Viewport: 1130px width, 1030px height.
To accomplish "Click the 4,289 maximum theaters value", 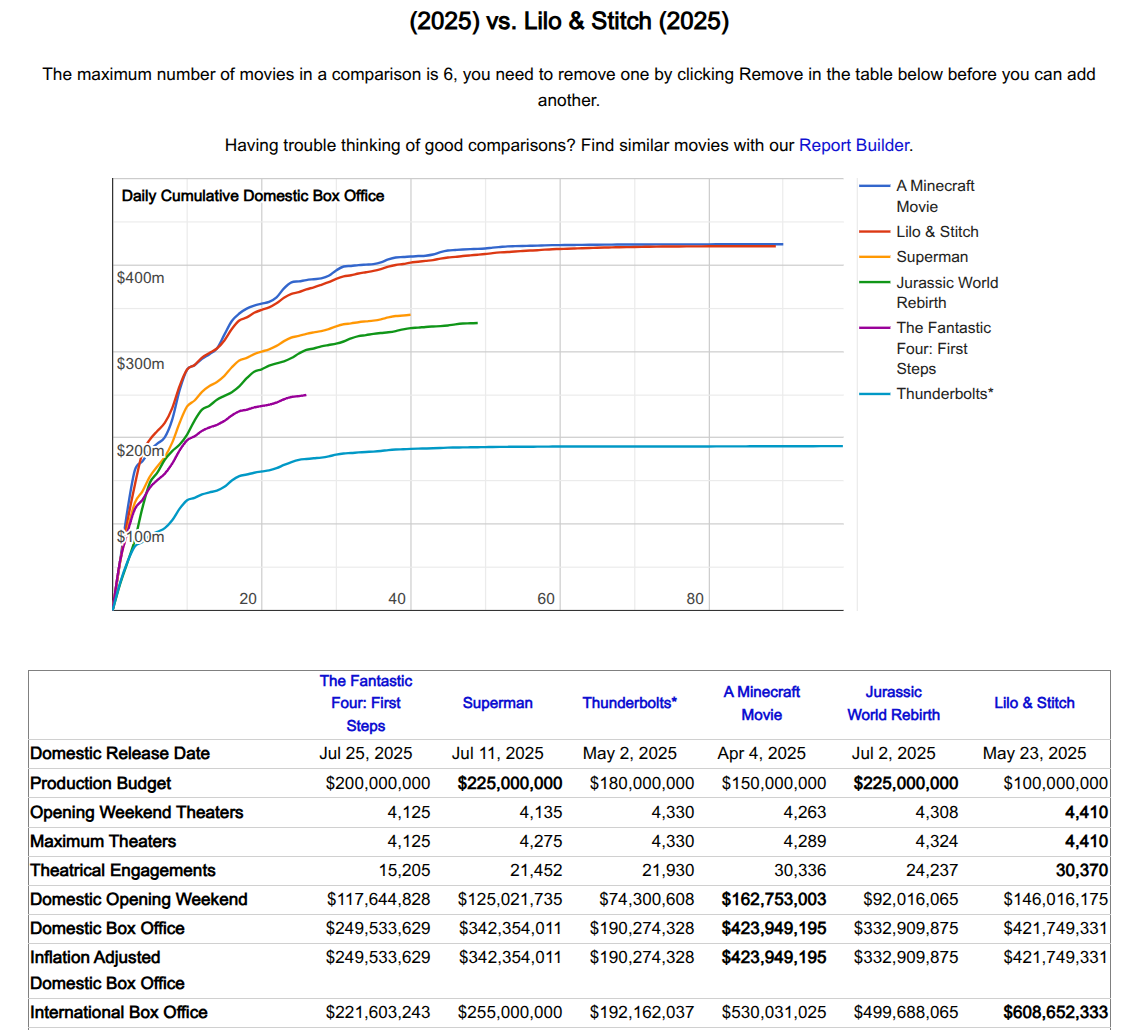I will pos(805,841).
